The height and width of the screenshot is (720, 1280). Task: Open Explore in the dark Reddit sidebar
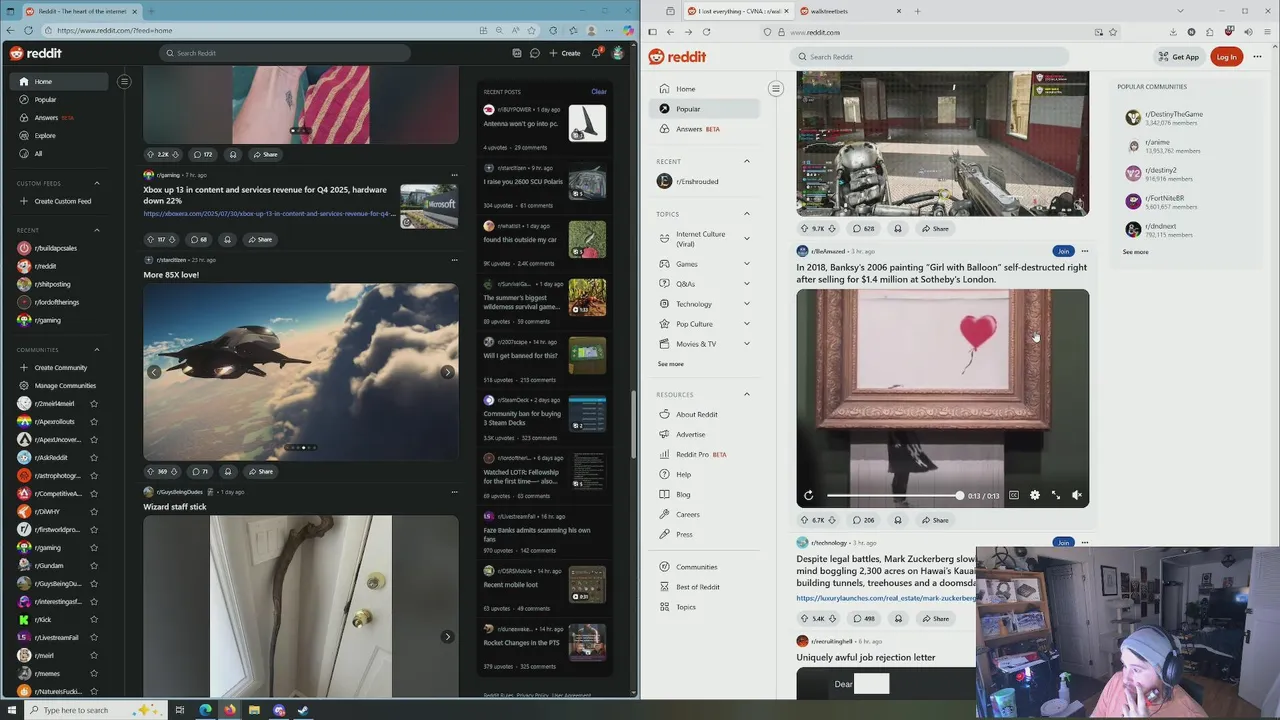[58, 135]
